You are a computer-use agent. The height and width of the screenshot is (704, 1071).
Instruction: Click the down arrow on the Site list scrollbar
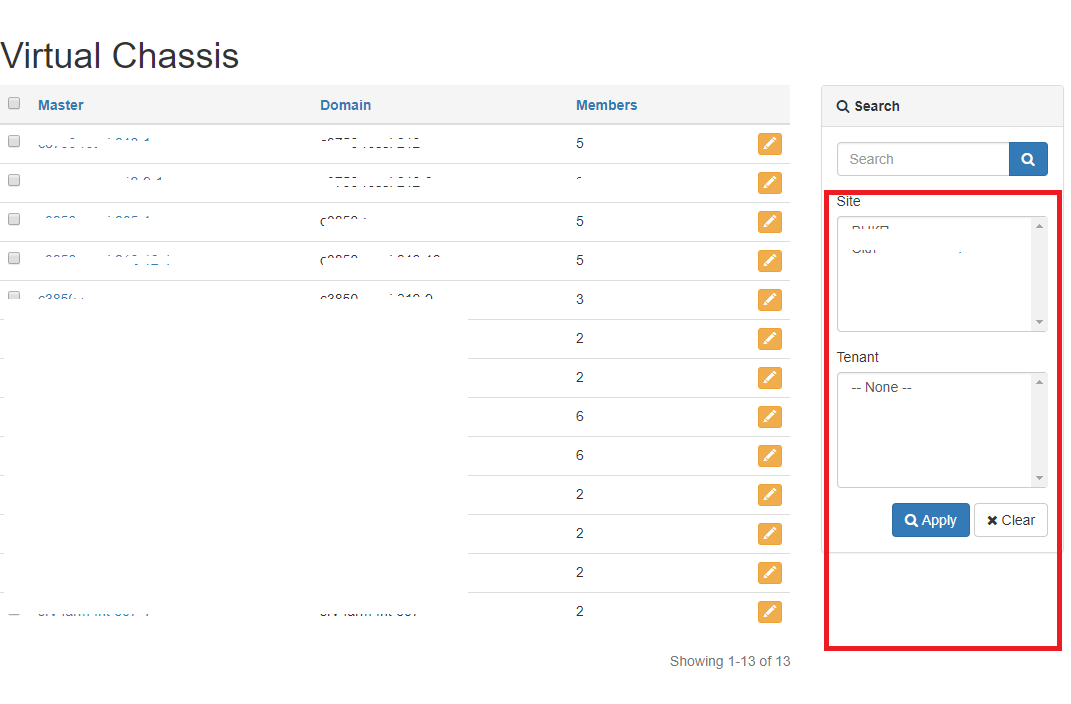(1038, 322)
